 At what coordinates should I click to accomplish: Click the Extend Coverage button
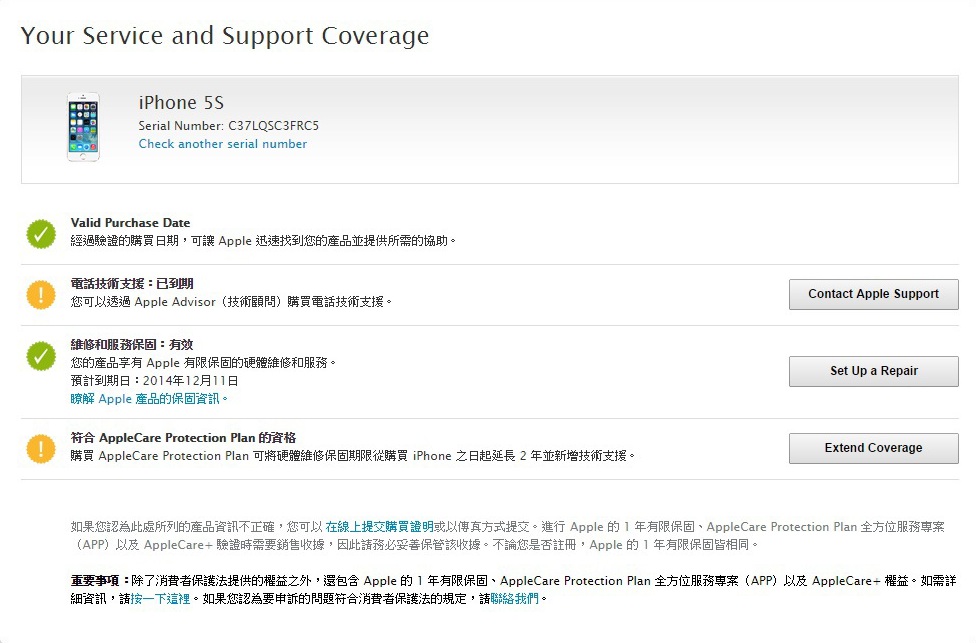point(873,448)
